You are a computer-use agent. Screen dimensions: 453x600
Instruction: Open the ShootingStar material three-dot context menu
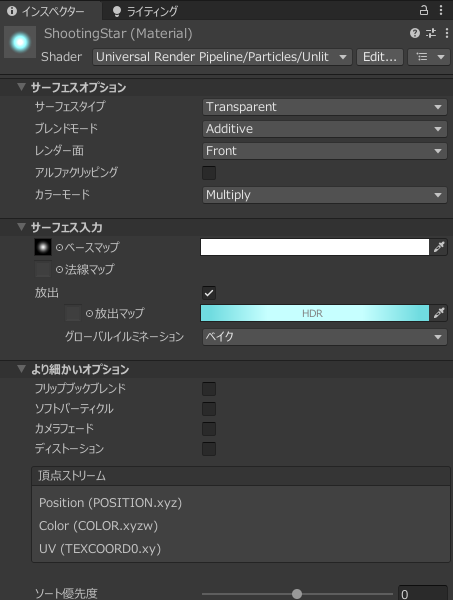click(446, 33)
